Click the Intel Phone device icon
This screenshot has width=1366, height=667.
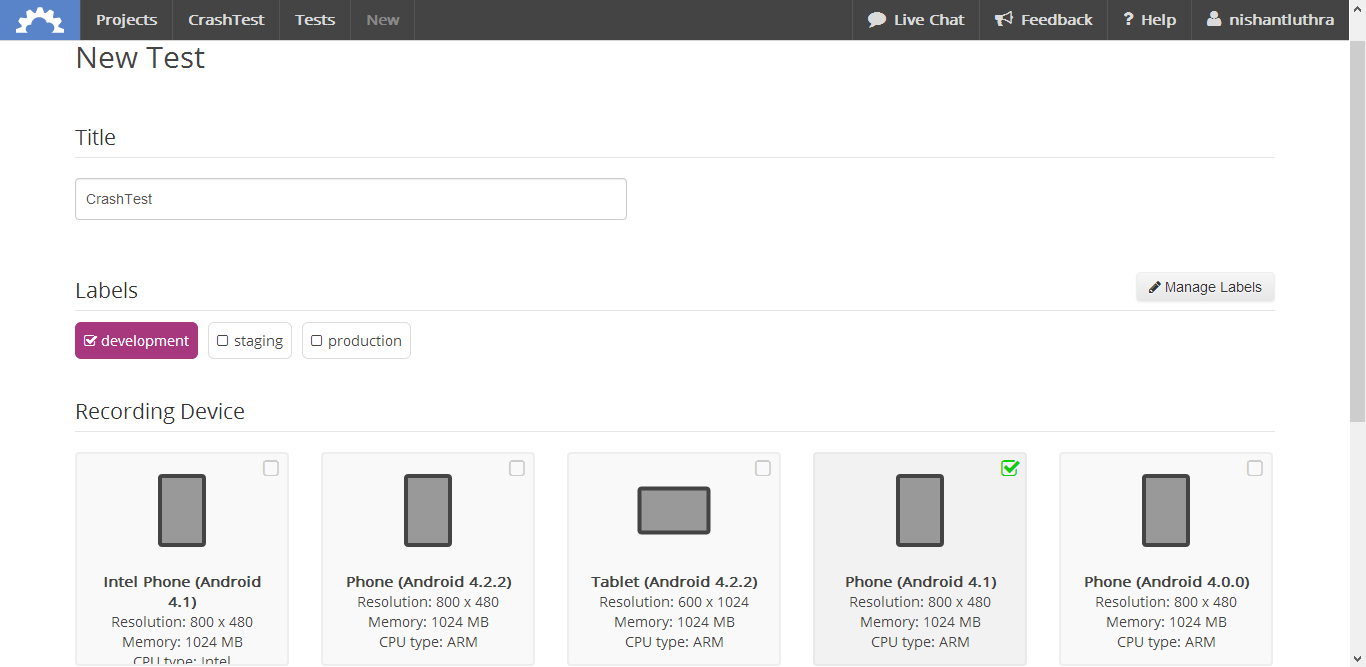182,510
